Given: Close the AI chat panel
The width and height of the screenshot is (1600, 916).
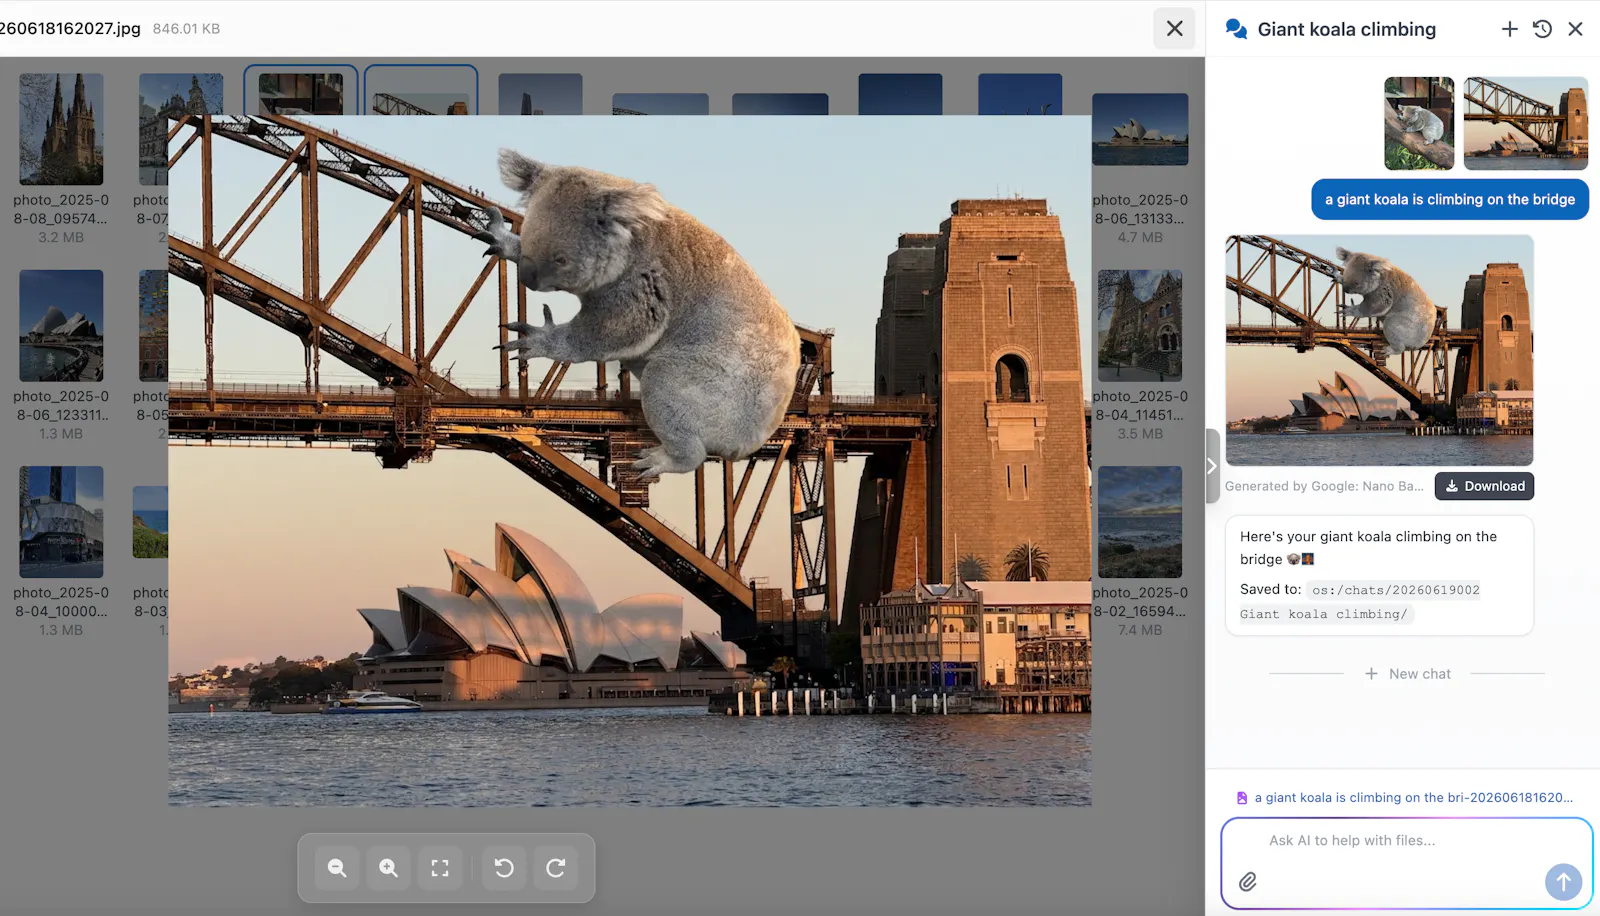Looking at the screenshot, I should tap(1575, 29).
